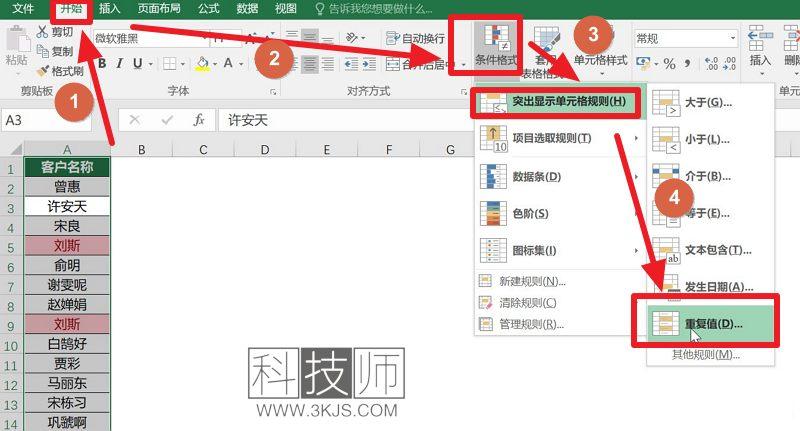Open the Icon Sets (图标集) submenu
800x431 pixels.
click(559, 250)
